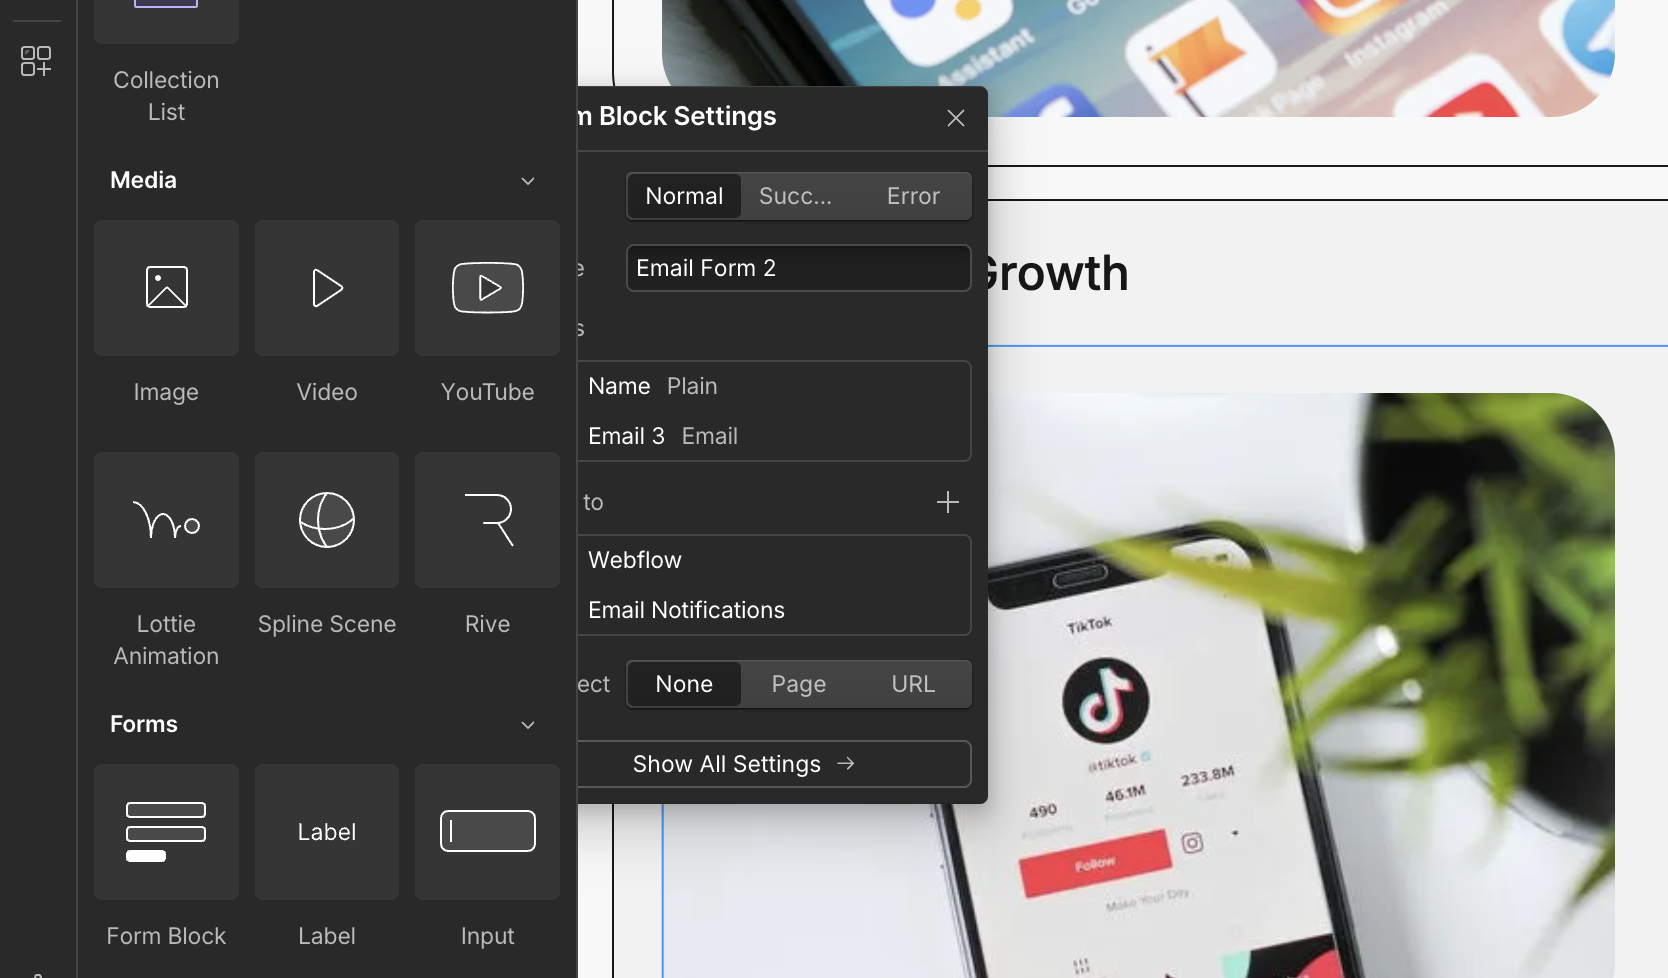Screen dimensions: 1668x978
Task: Collapse the Forms section
Action: [x=528, y=725]
